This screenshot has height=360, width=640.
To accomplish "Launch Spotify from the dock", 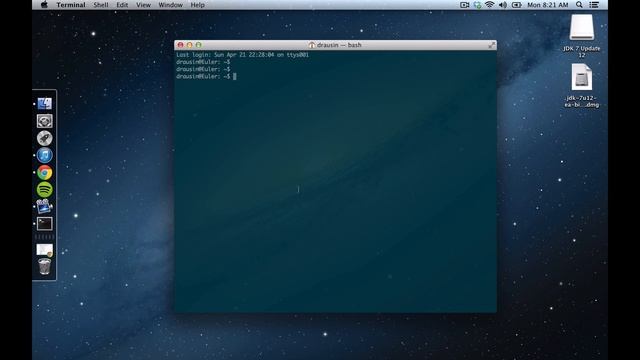I will pyautogui.click(x=44, y=190).
